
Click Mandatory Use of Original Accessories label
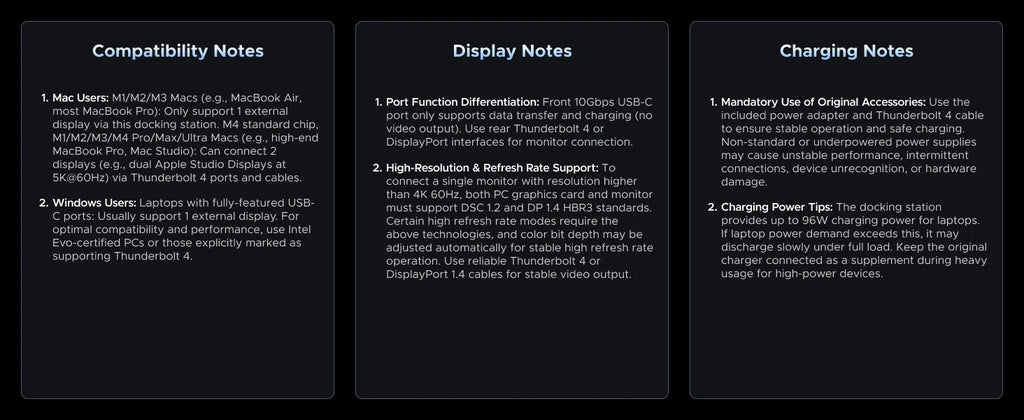tap(823, 102)
